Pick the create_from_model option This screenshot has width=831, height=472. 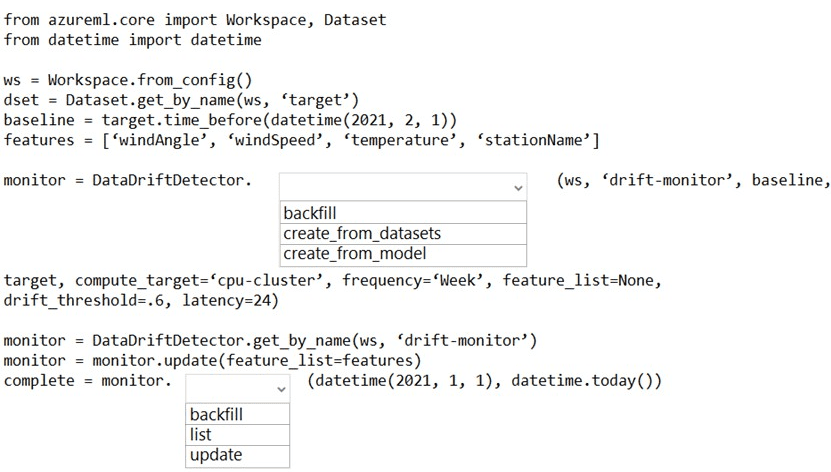click(403, 253)
